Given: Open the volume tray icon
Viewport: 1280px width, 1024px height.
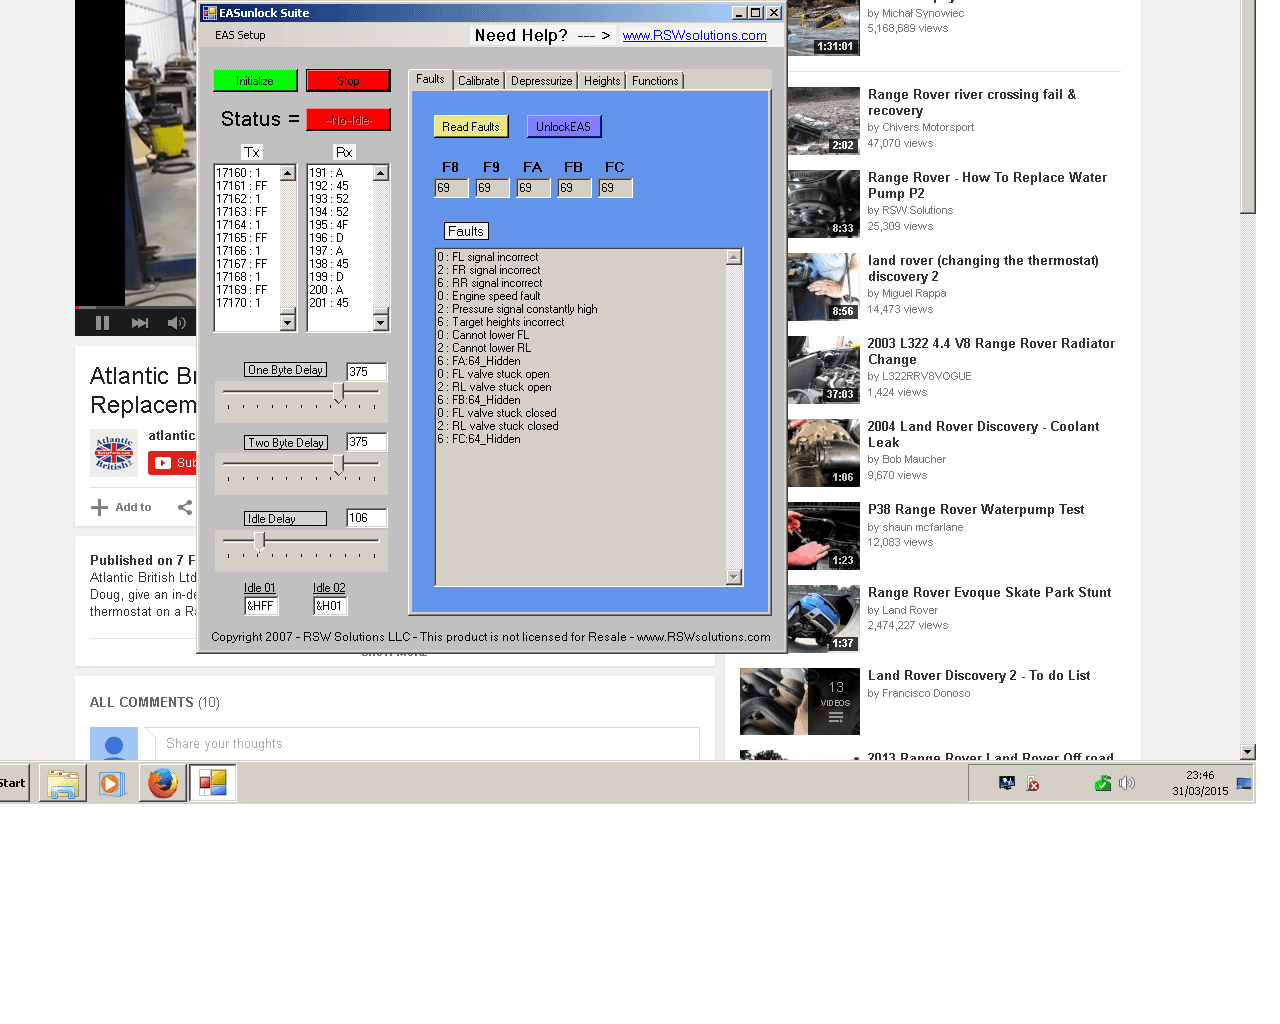Looking at the screenshot, I should (1127, 783).
